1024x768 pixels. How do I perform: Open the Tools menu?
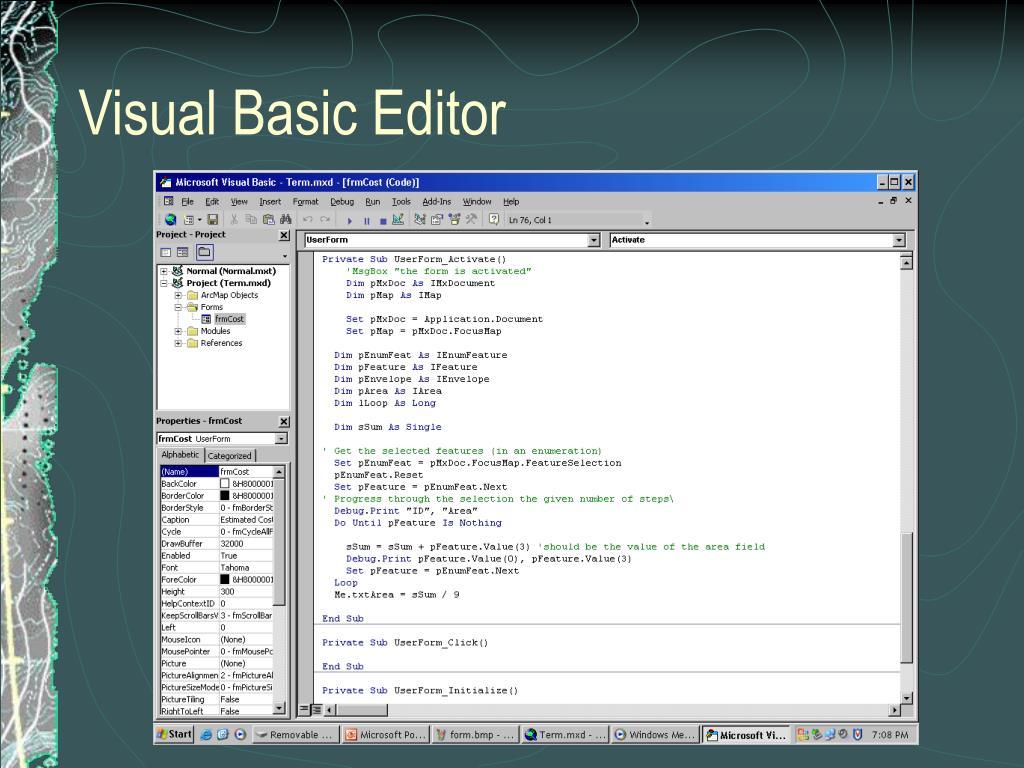point(401,202)
